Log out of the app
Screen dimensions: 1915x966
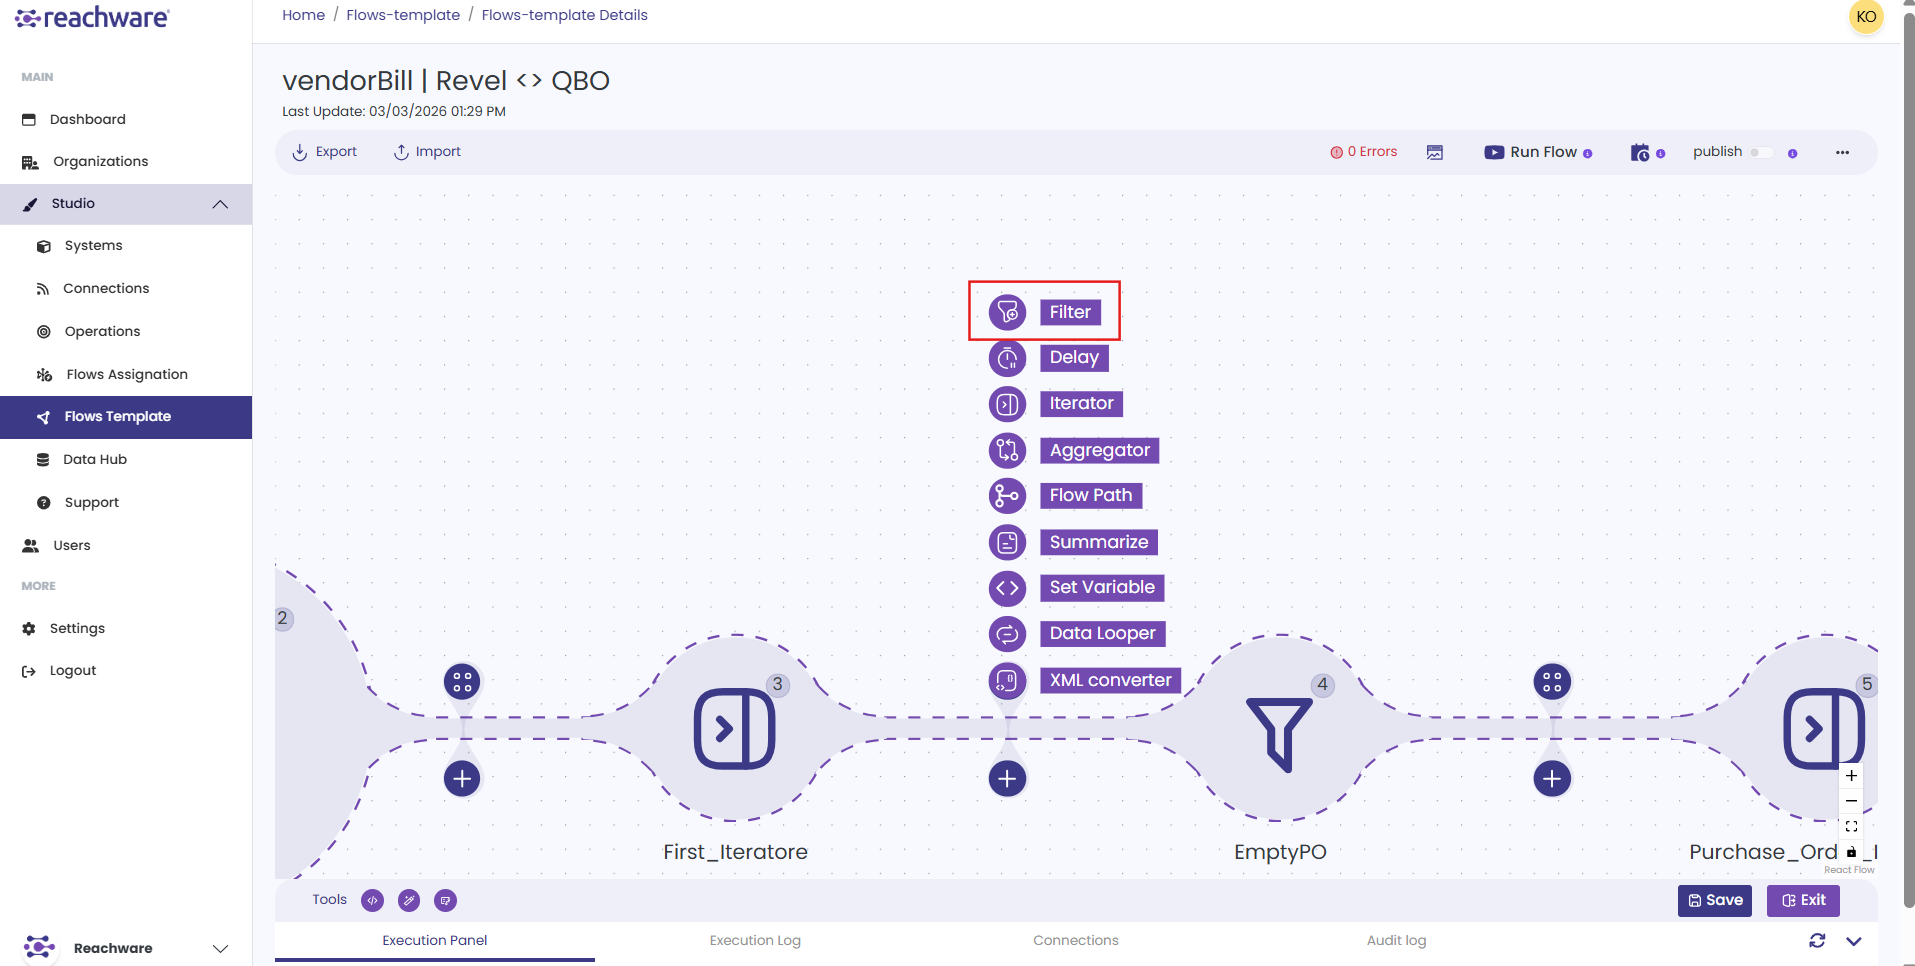[x=73, y=670]
